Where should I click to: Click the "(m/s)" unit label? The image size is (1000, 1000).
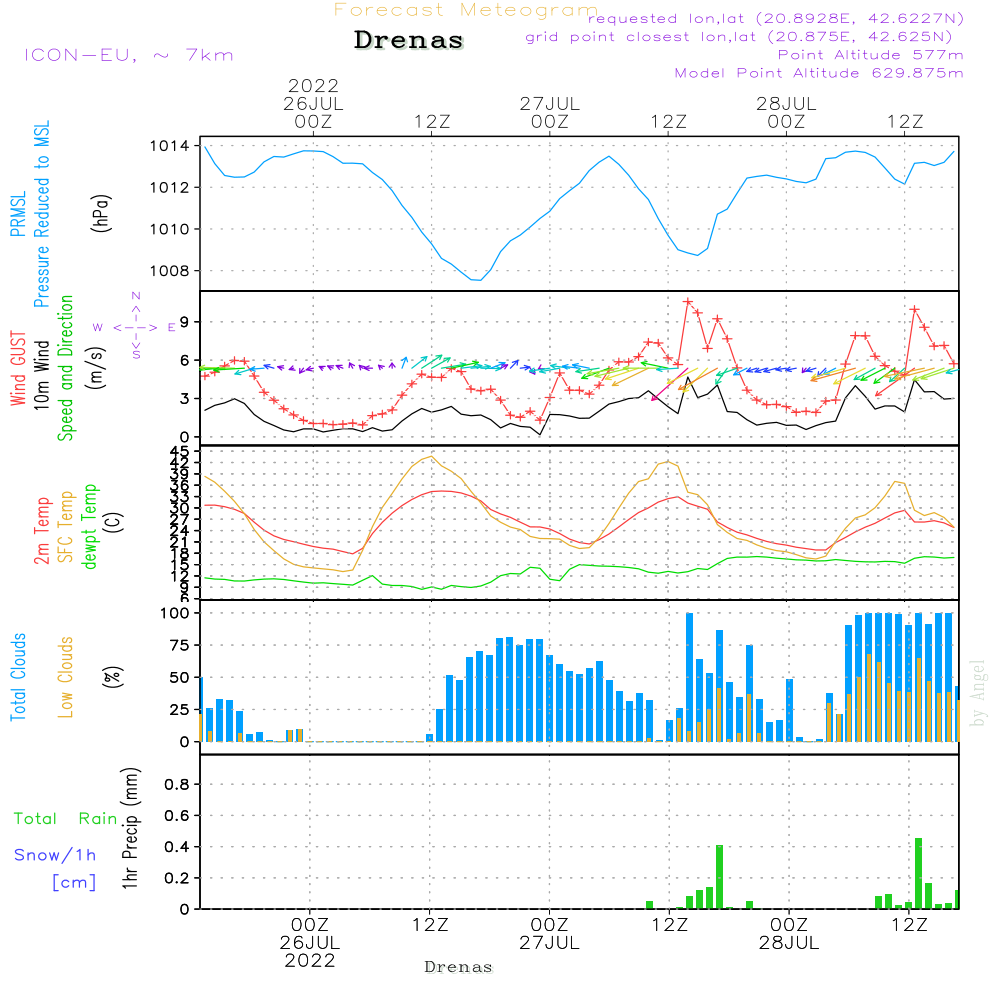click(x=96, y=368)
